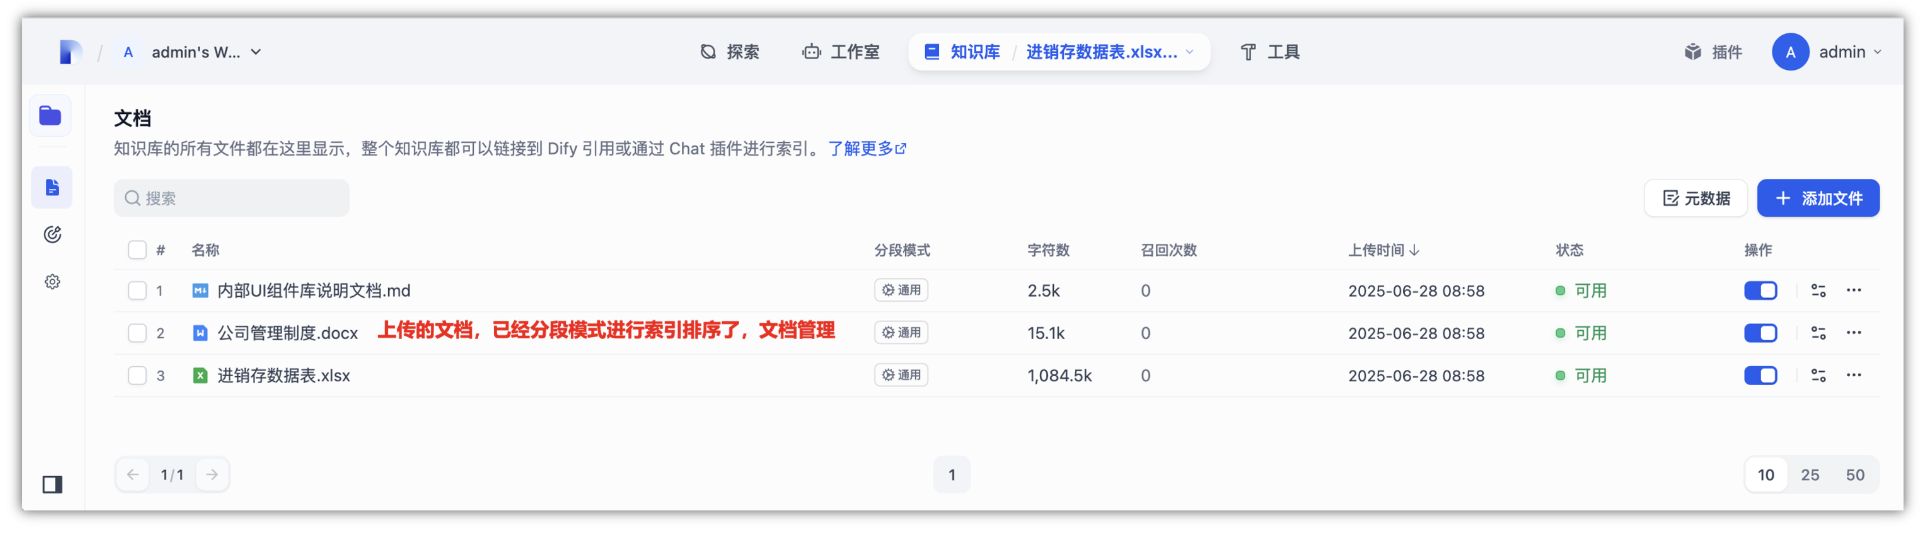Click the 添加文件 button
Viewport: 1922px width, 534px height.
coord(1818,198)
